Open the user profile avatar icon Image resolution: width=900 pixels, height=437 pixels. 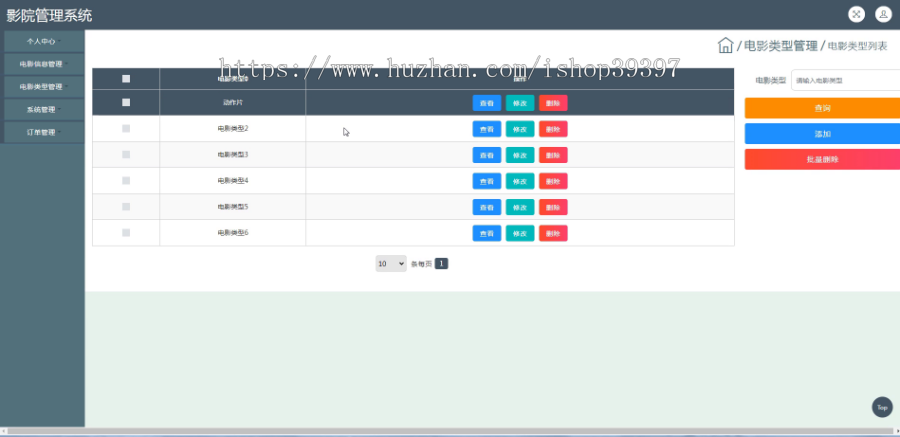coord(883,14)
